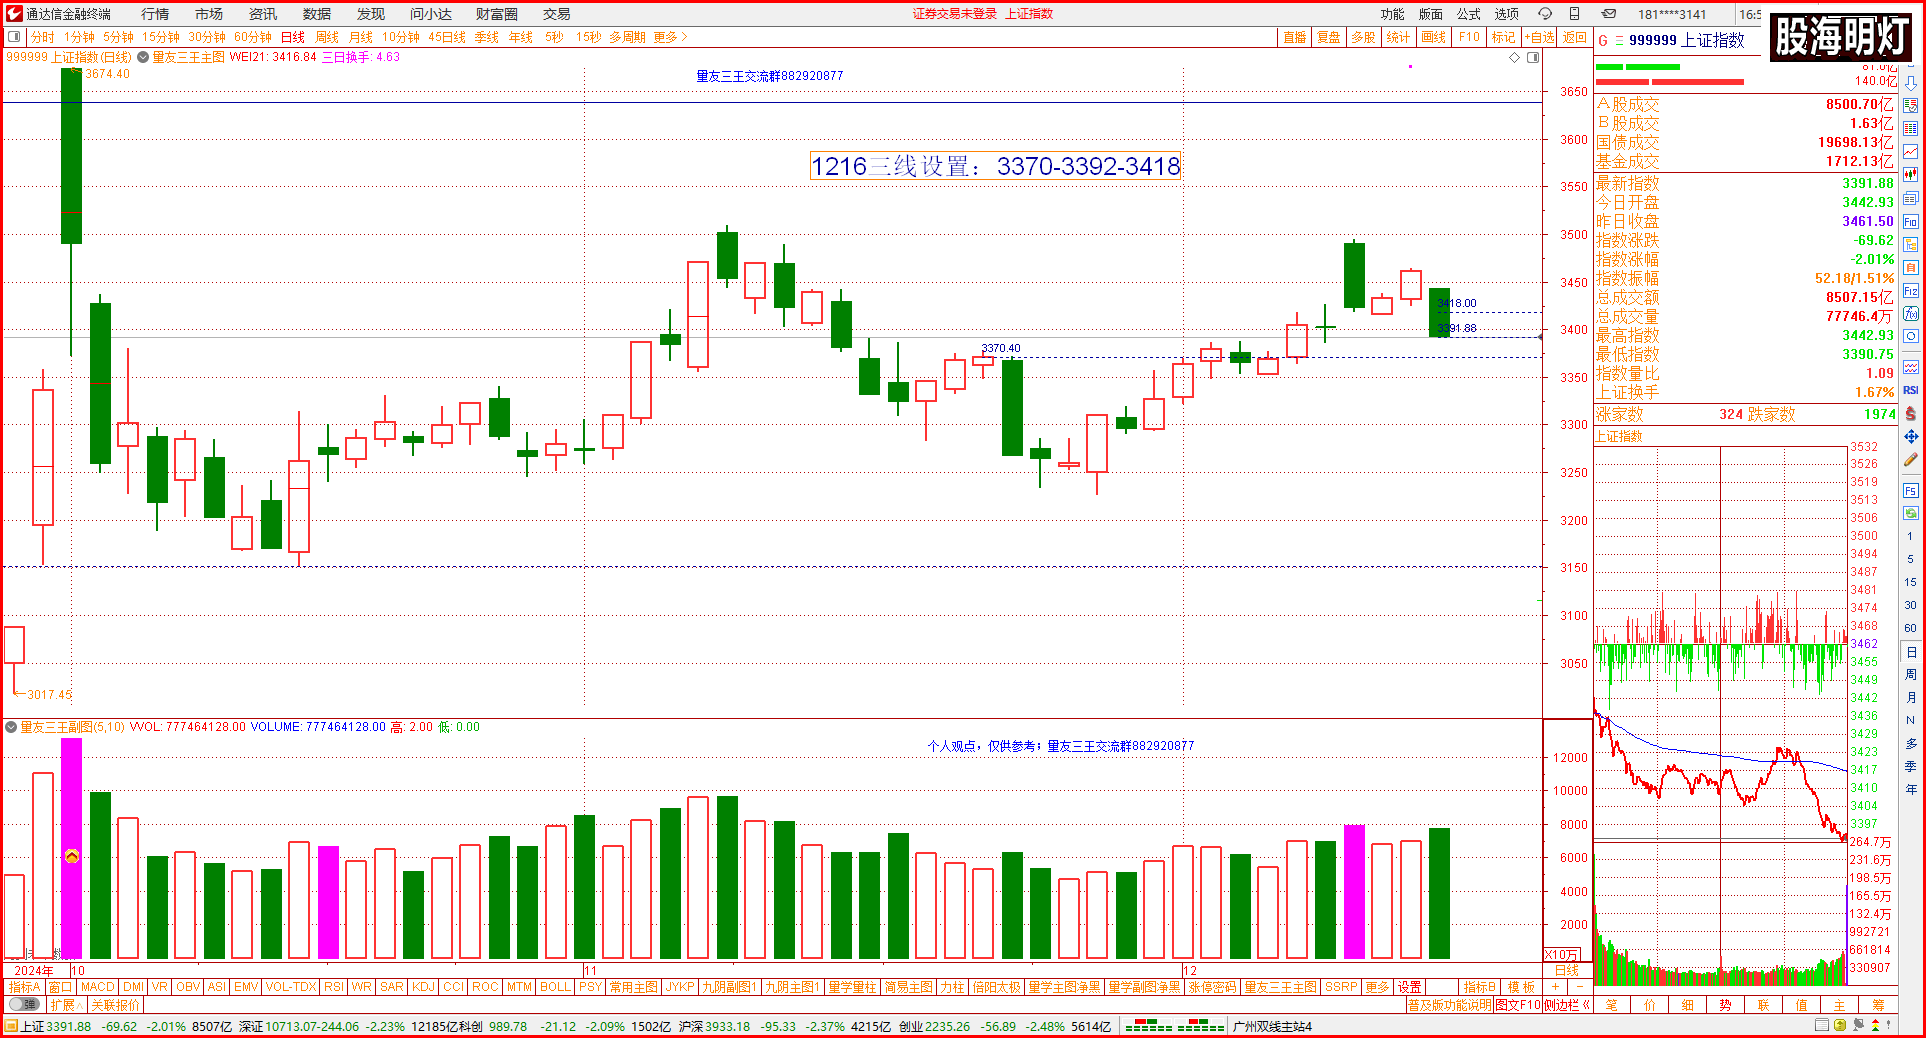Click the grid table icon in right sidebar
Image resolution: width=1926 pixels, height=1038 pixels.
[1911, 129]
